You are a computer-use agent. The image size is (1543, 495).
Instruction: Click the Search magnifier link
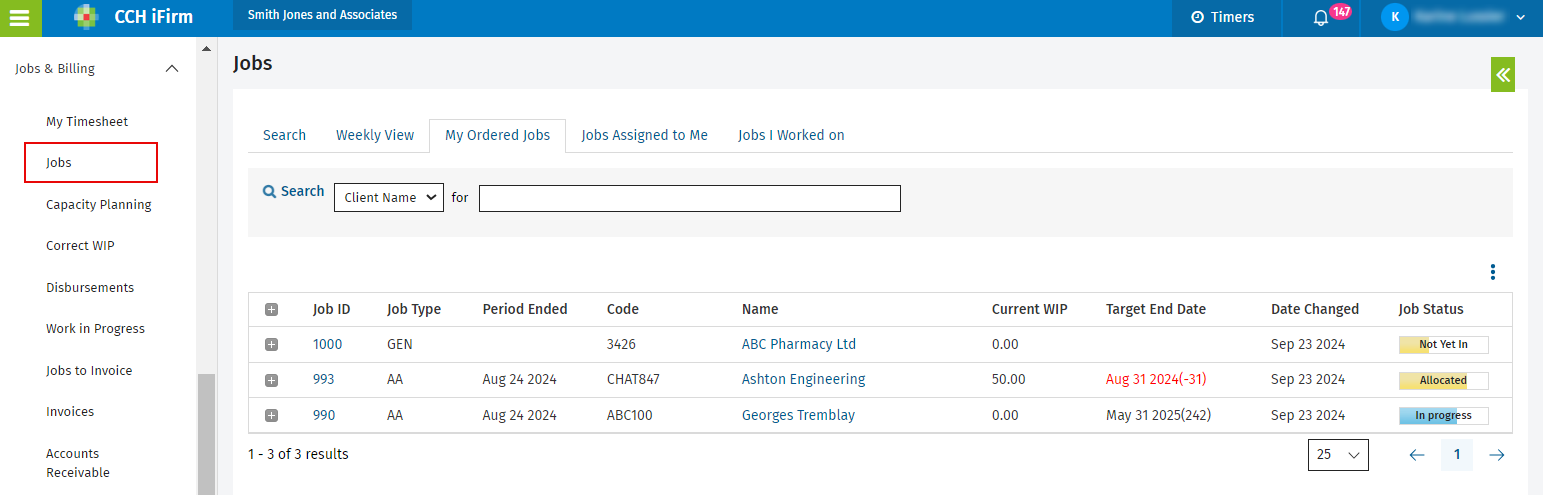293,191
